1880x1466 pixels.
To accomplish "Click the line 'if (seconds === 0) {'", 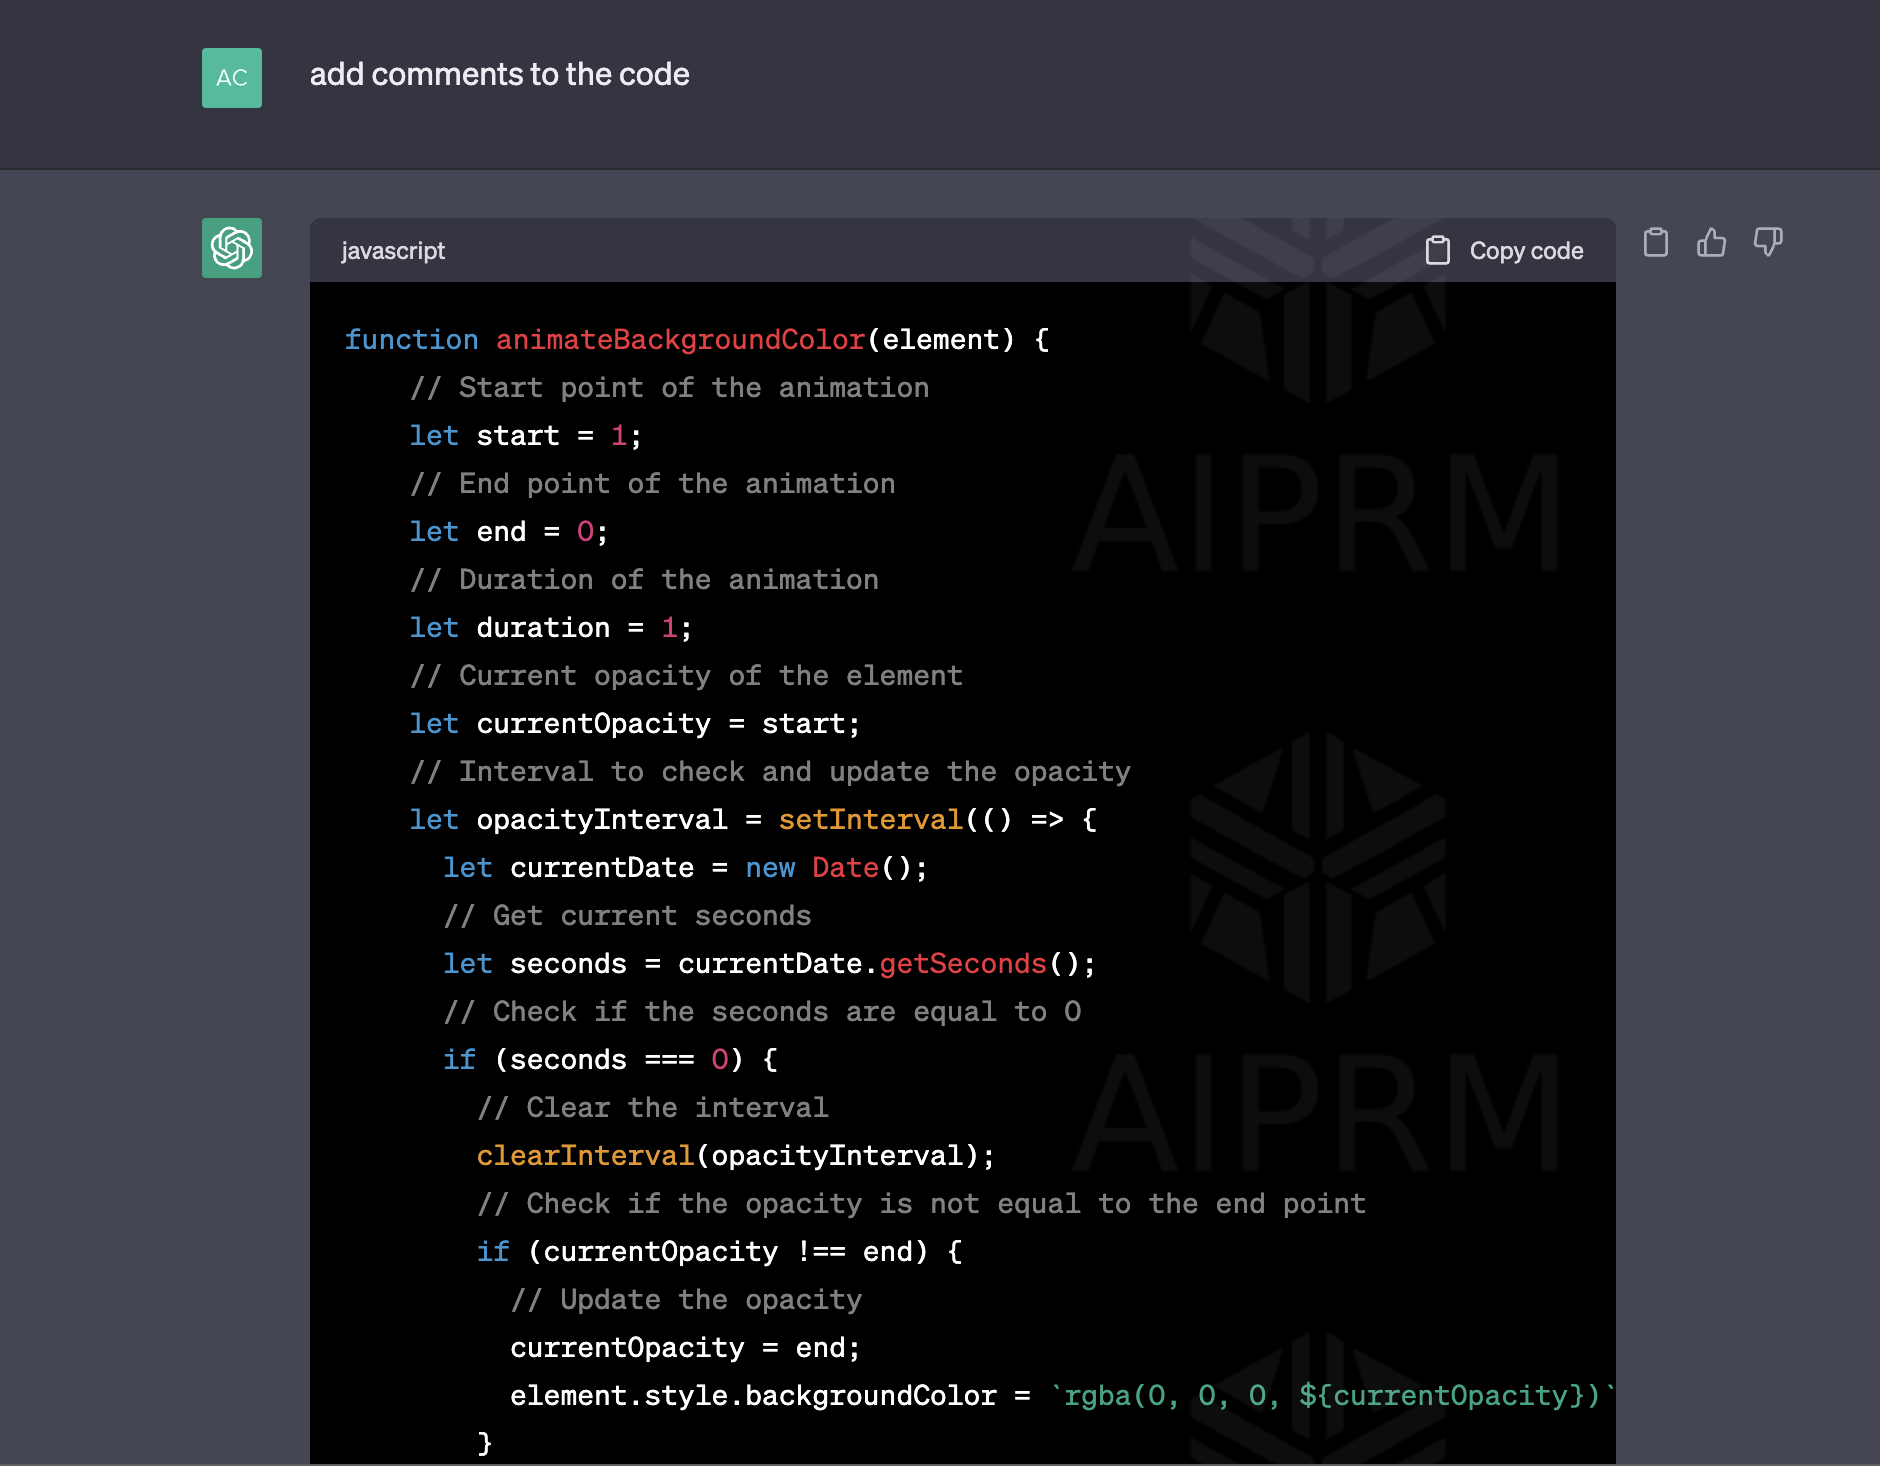I will coord(611,1060).
